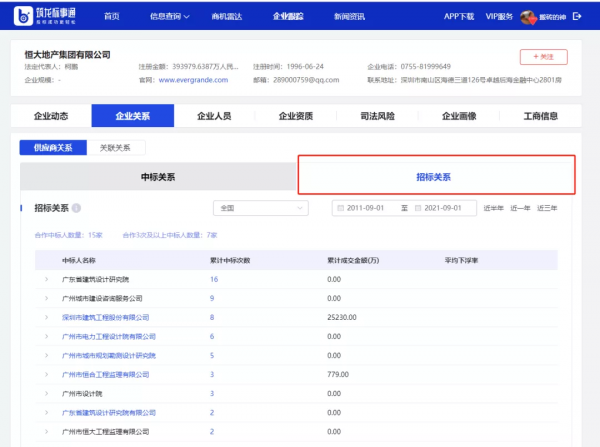Click 累计成交金额(万) column header
Image resolution: width=600 pixels, height=447 pixels.
coord(353,261)
